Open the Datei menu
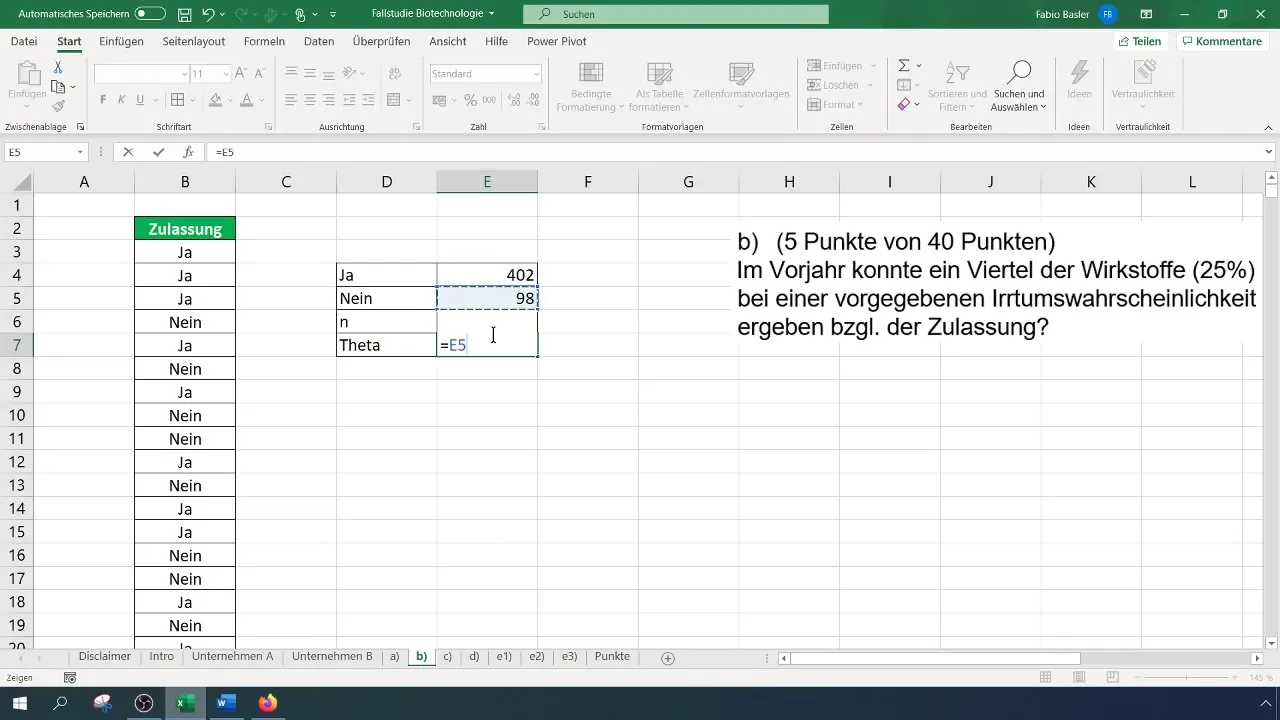Image resolution: width=1280 pixels, height=720 pixels. [24, 41]
